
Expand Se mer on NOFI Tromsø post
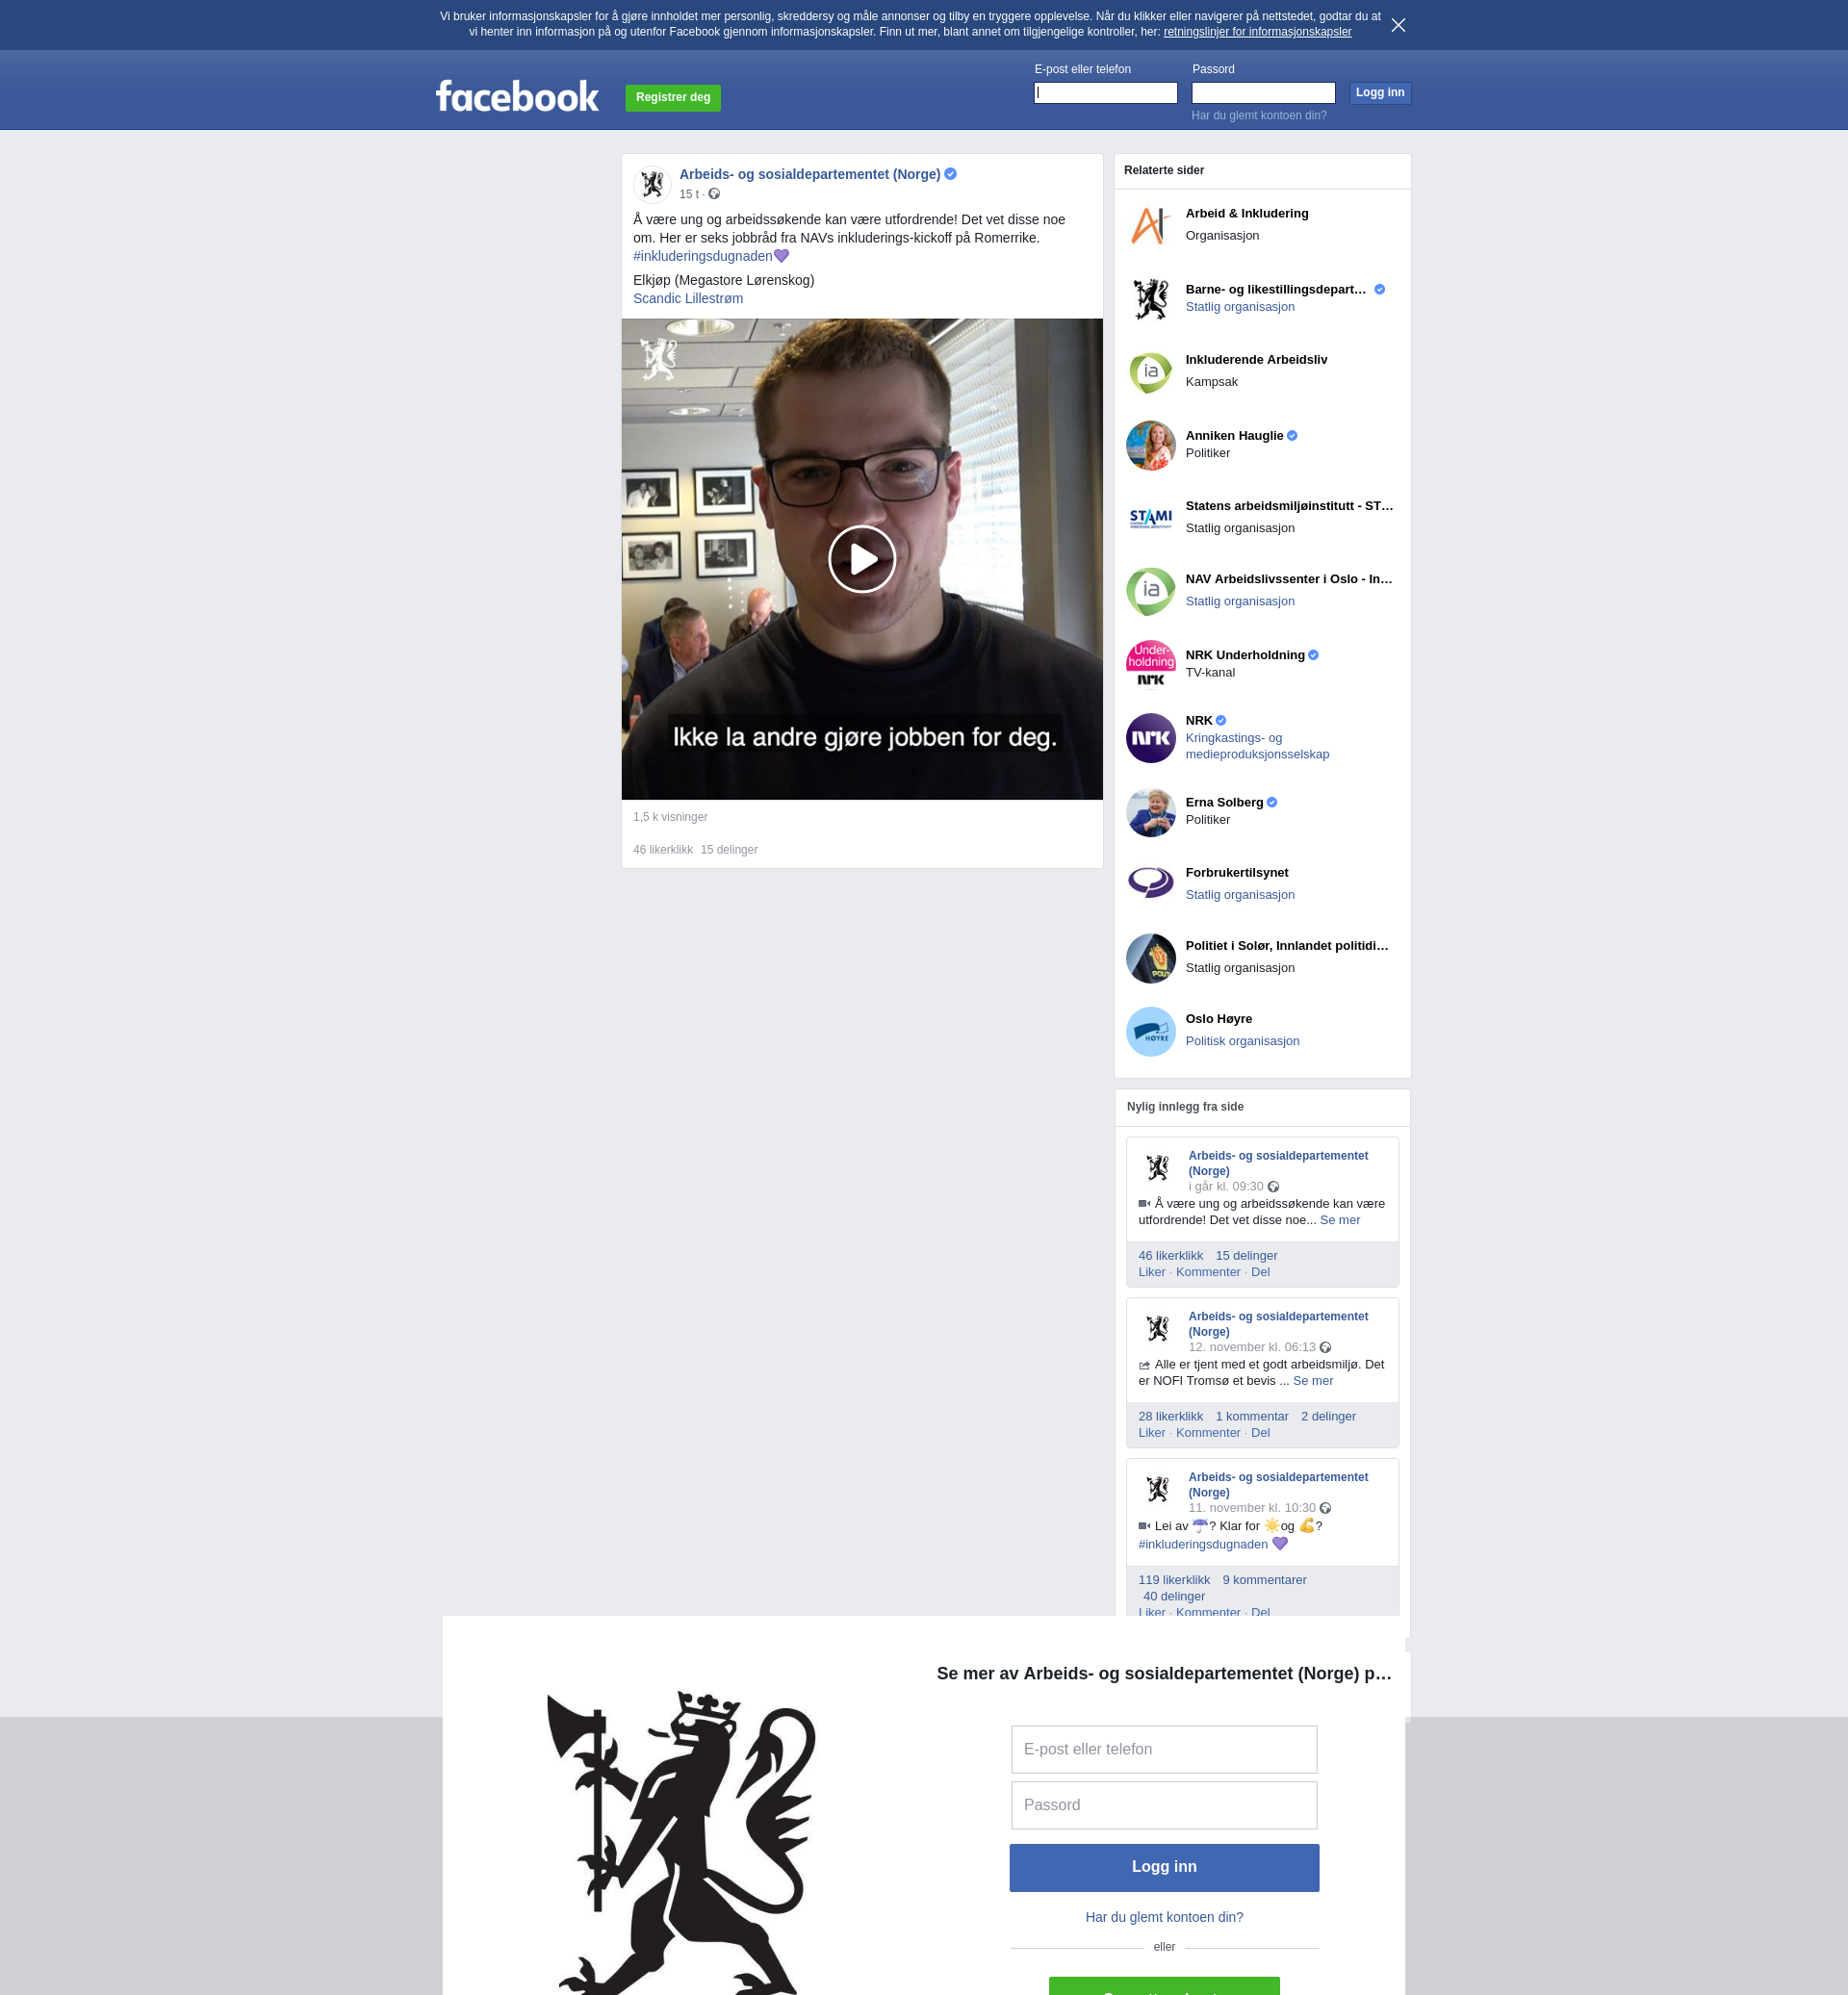tap(1312, 1381)
